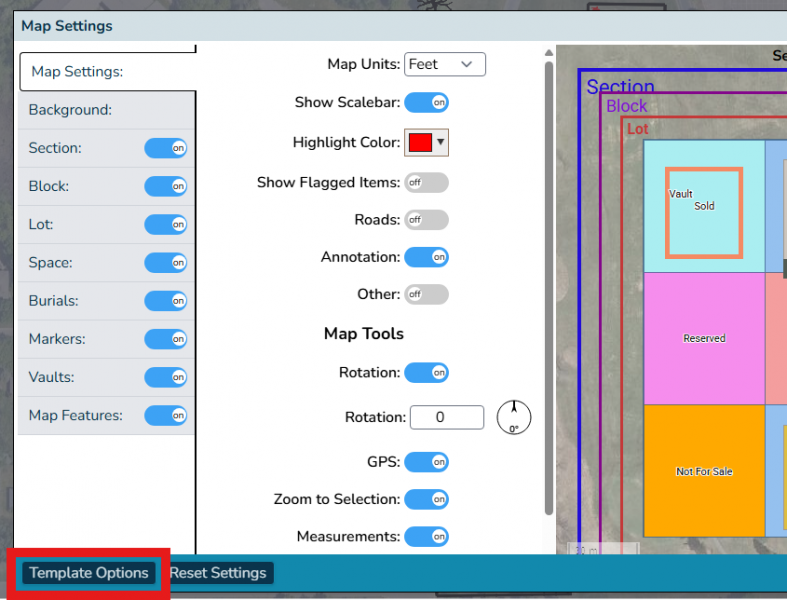Click the Vault Sold plot on preview
The image size is (787, 600).
[704, 206]
